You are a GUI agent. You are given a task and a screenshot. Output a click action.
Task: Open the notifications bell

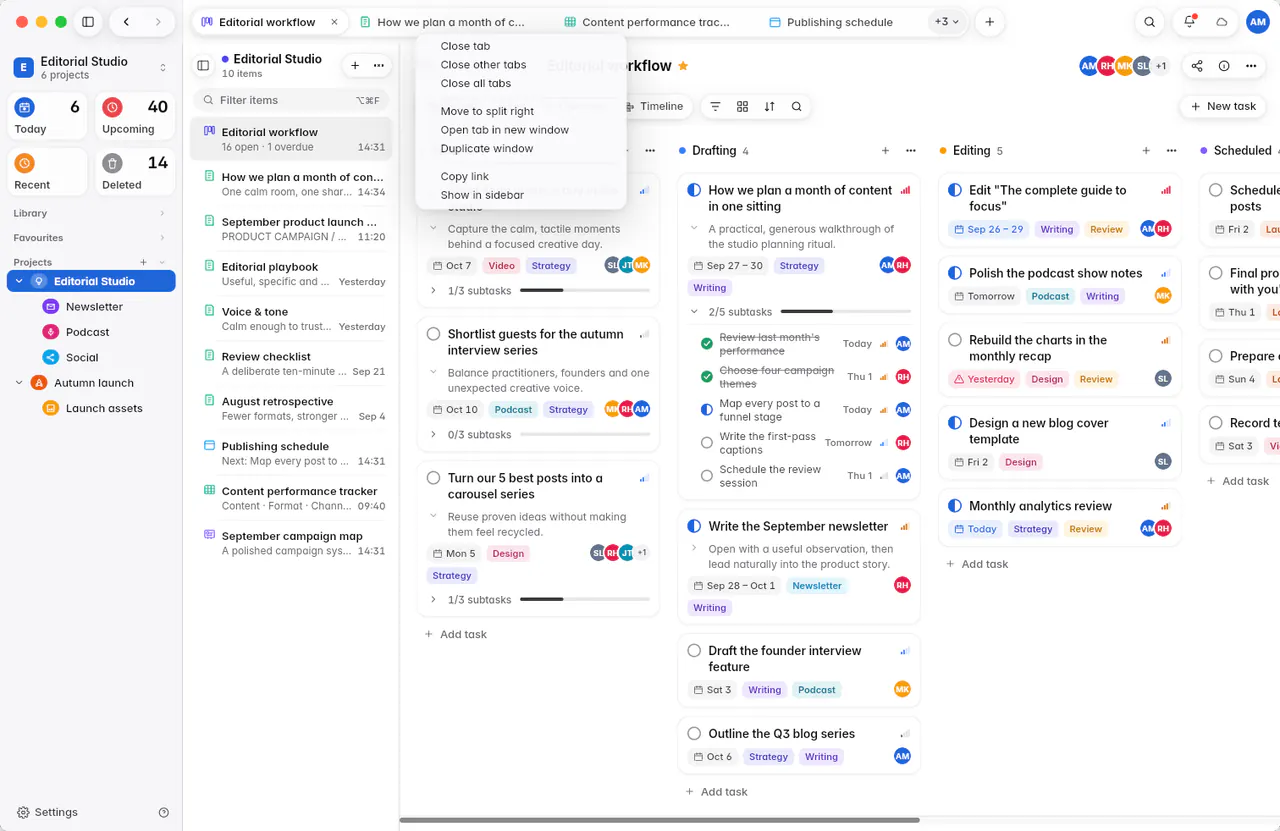click(1189, 22)
